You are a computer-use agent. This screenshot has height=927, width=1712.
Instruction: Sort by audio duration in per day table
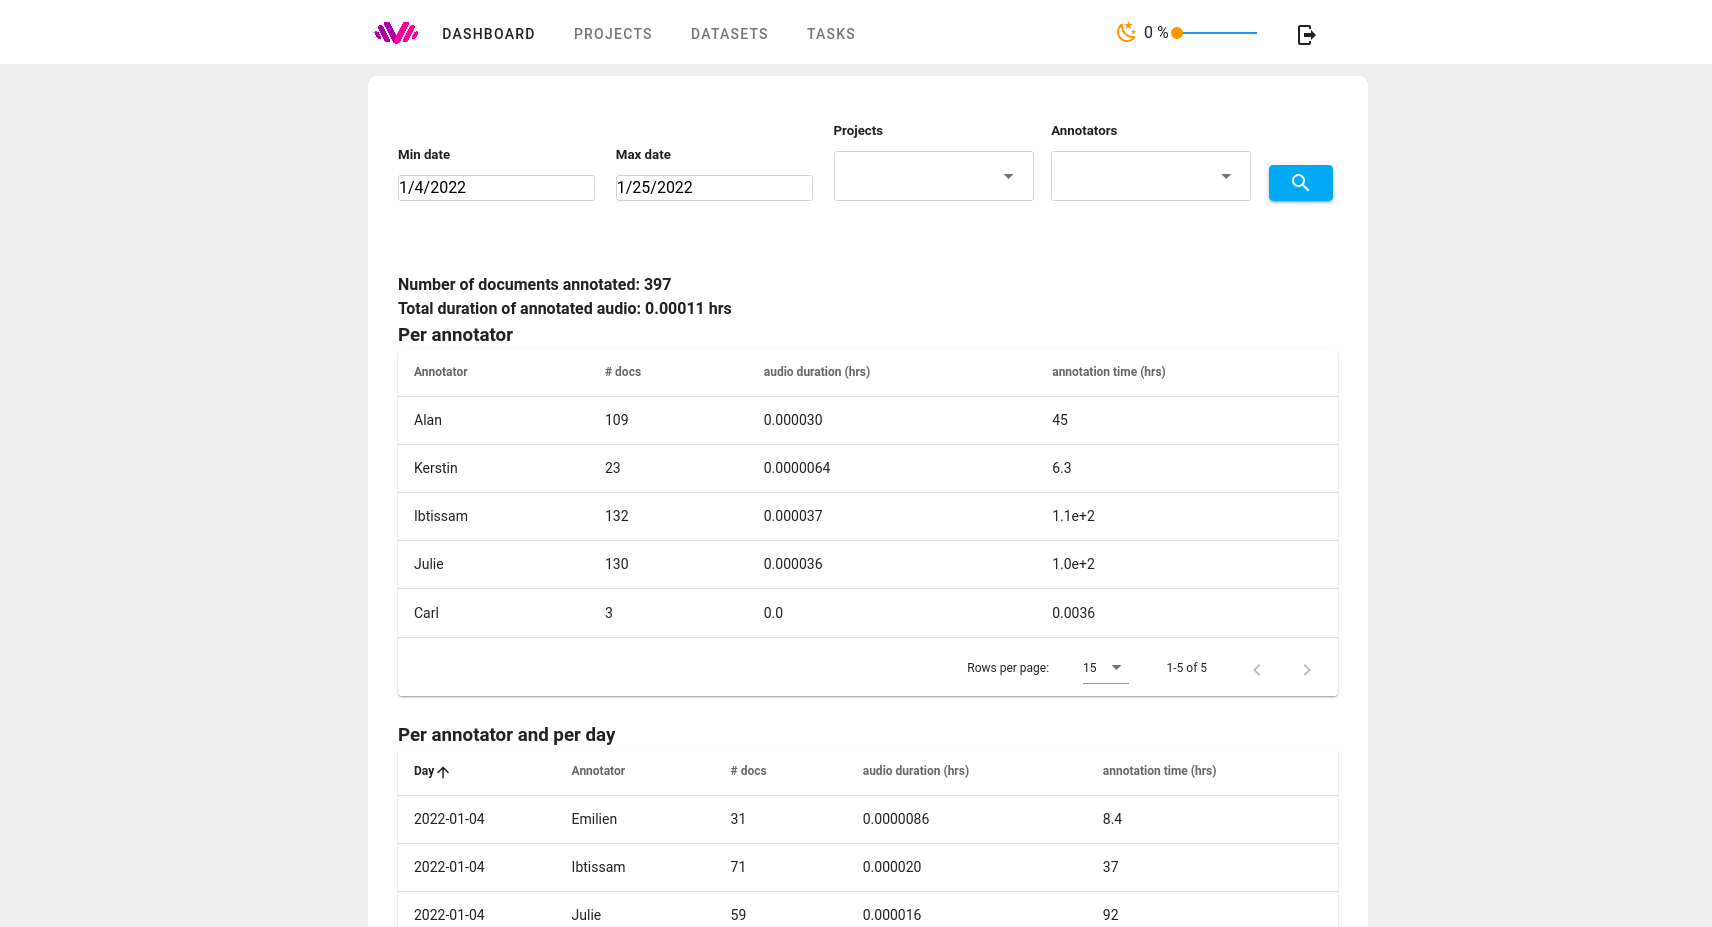[916, 771]
